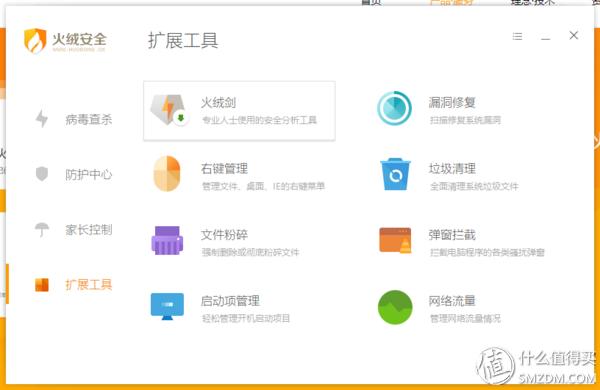The width and height of the screenshot is (600, 390).
Task: Open the 启动项管理 blue monitor icon
Action: (x=167, y=306)
